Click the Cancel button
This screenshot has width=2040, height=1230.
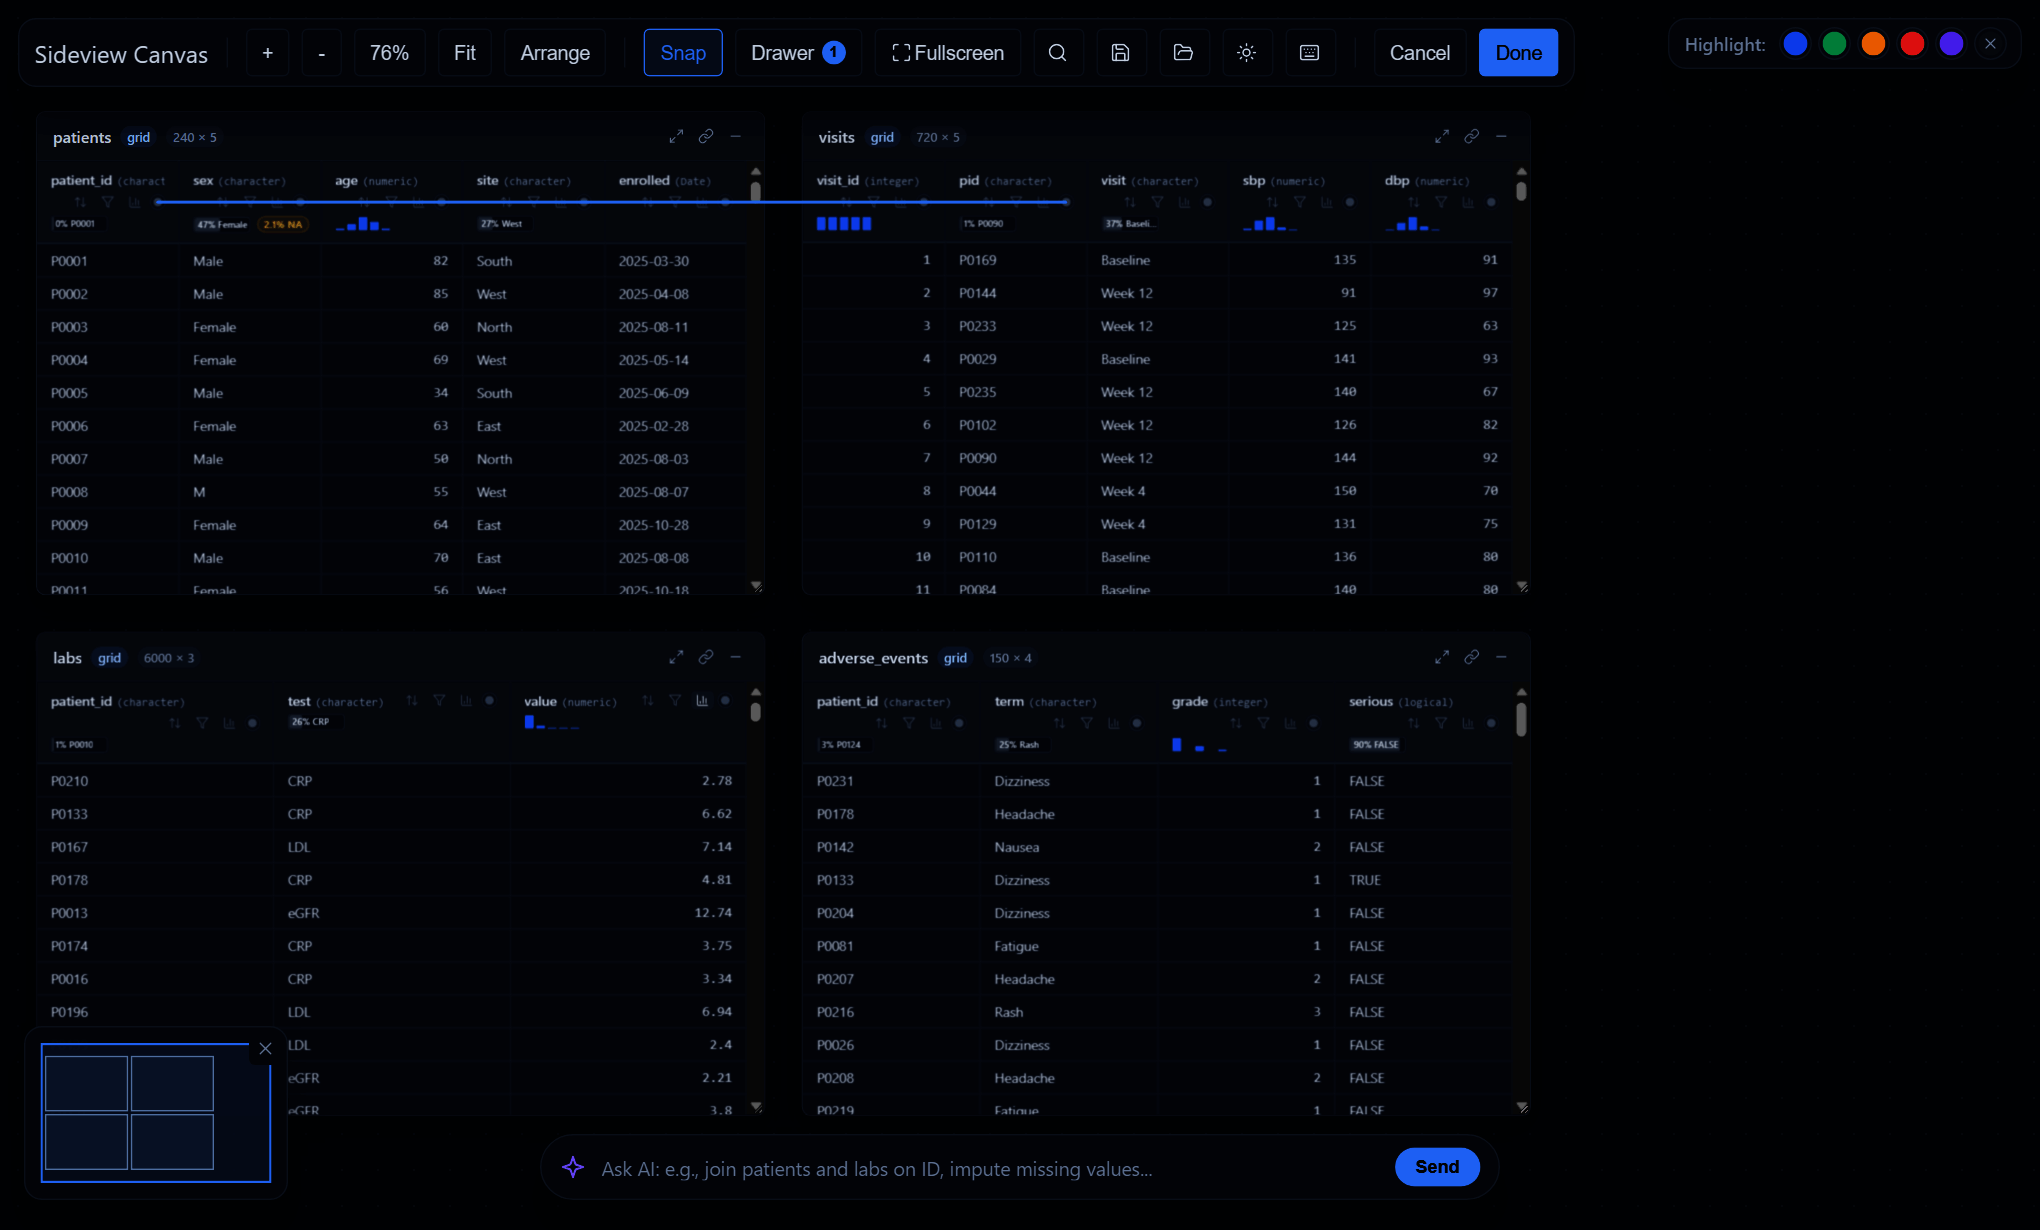(x=1420, y=53)
